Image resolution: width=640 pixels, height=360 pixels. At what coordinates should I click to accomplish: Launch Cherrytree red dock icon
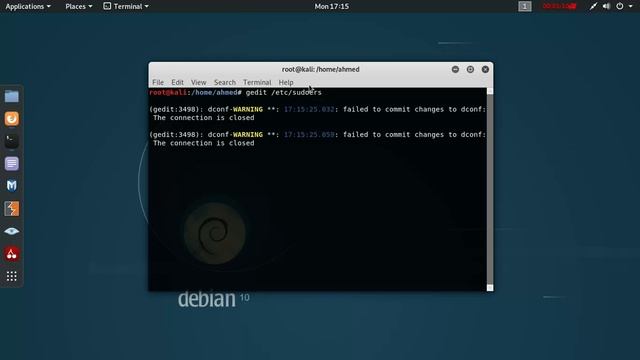click(x=11, y=254)
